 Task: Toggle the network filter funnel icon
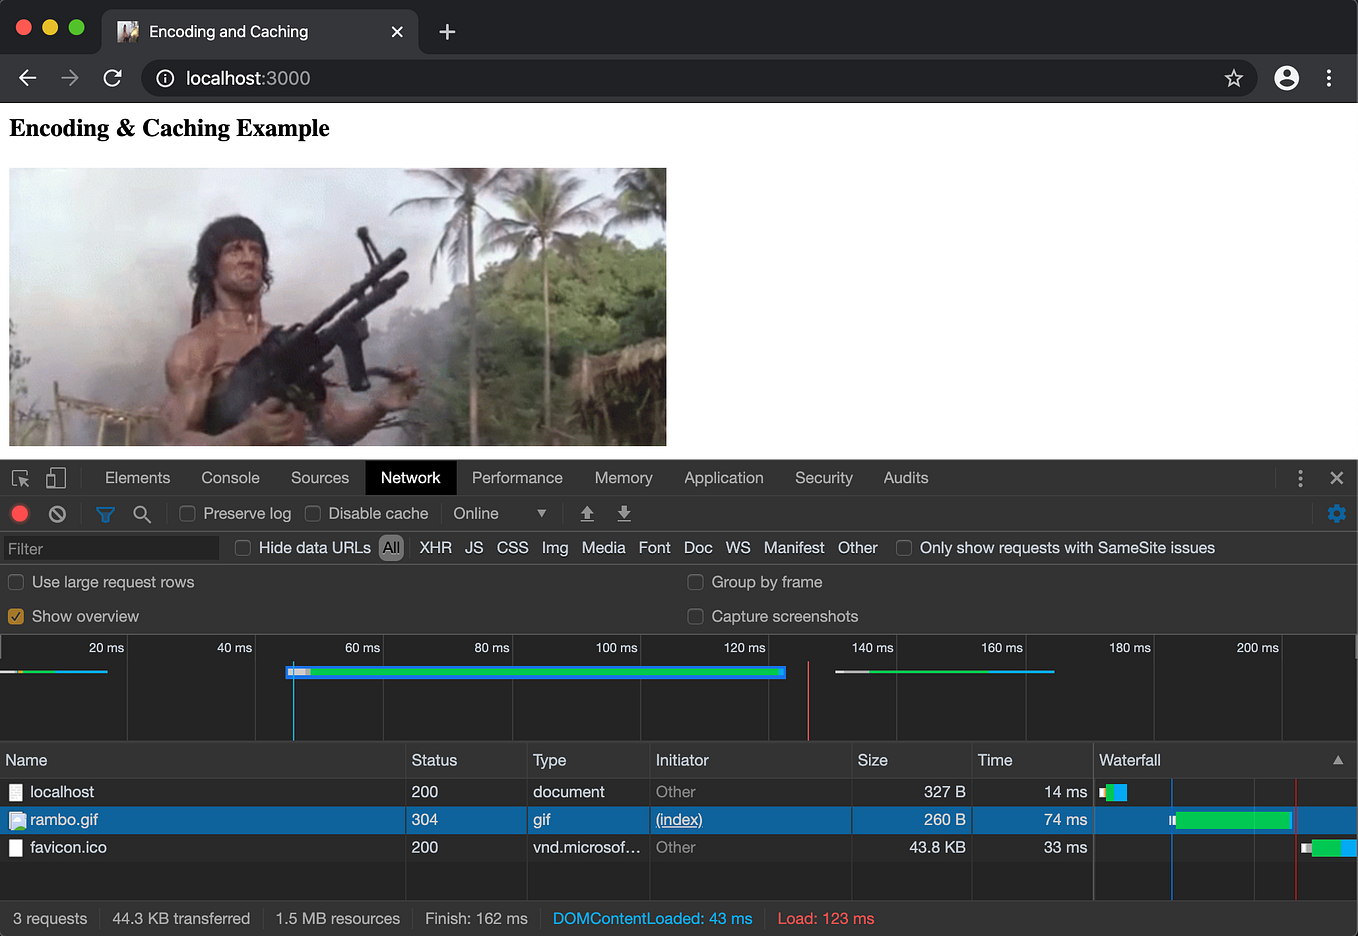[105, 514]
